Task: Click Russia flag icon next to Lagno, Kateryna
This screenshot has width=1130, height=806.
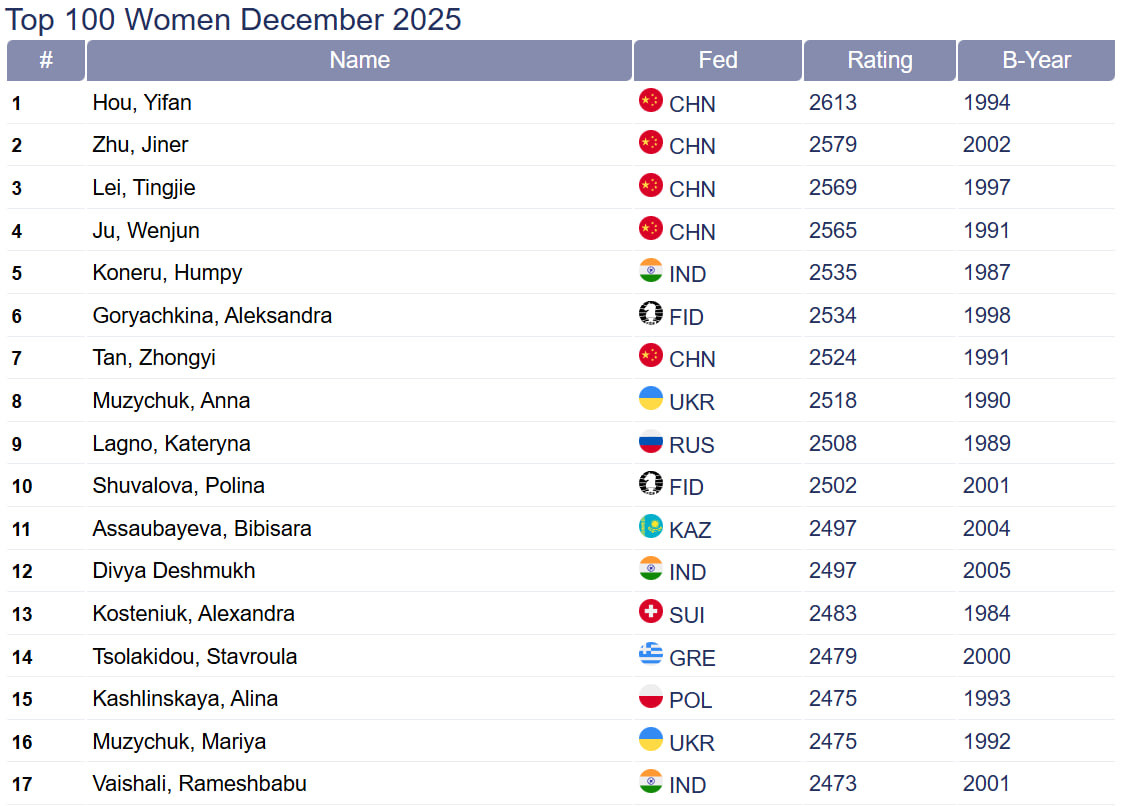Action: point(651,441)
